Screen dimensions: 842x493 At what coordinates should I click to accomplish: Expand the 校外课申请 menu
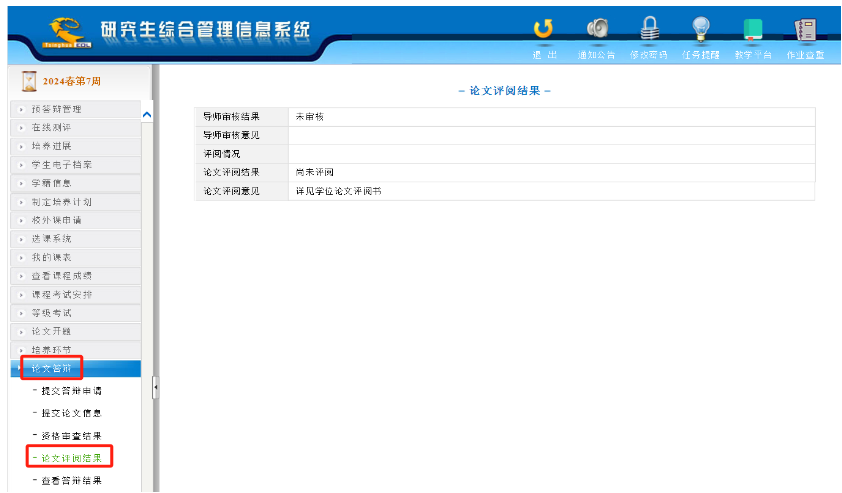click(x=76, y=220)
